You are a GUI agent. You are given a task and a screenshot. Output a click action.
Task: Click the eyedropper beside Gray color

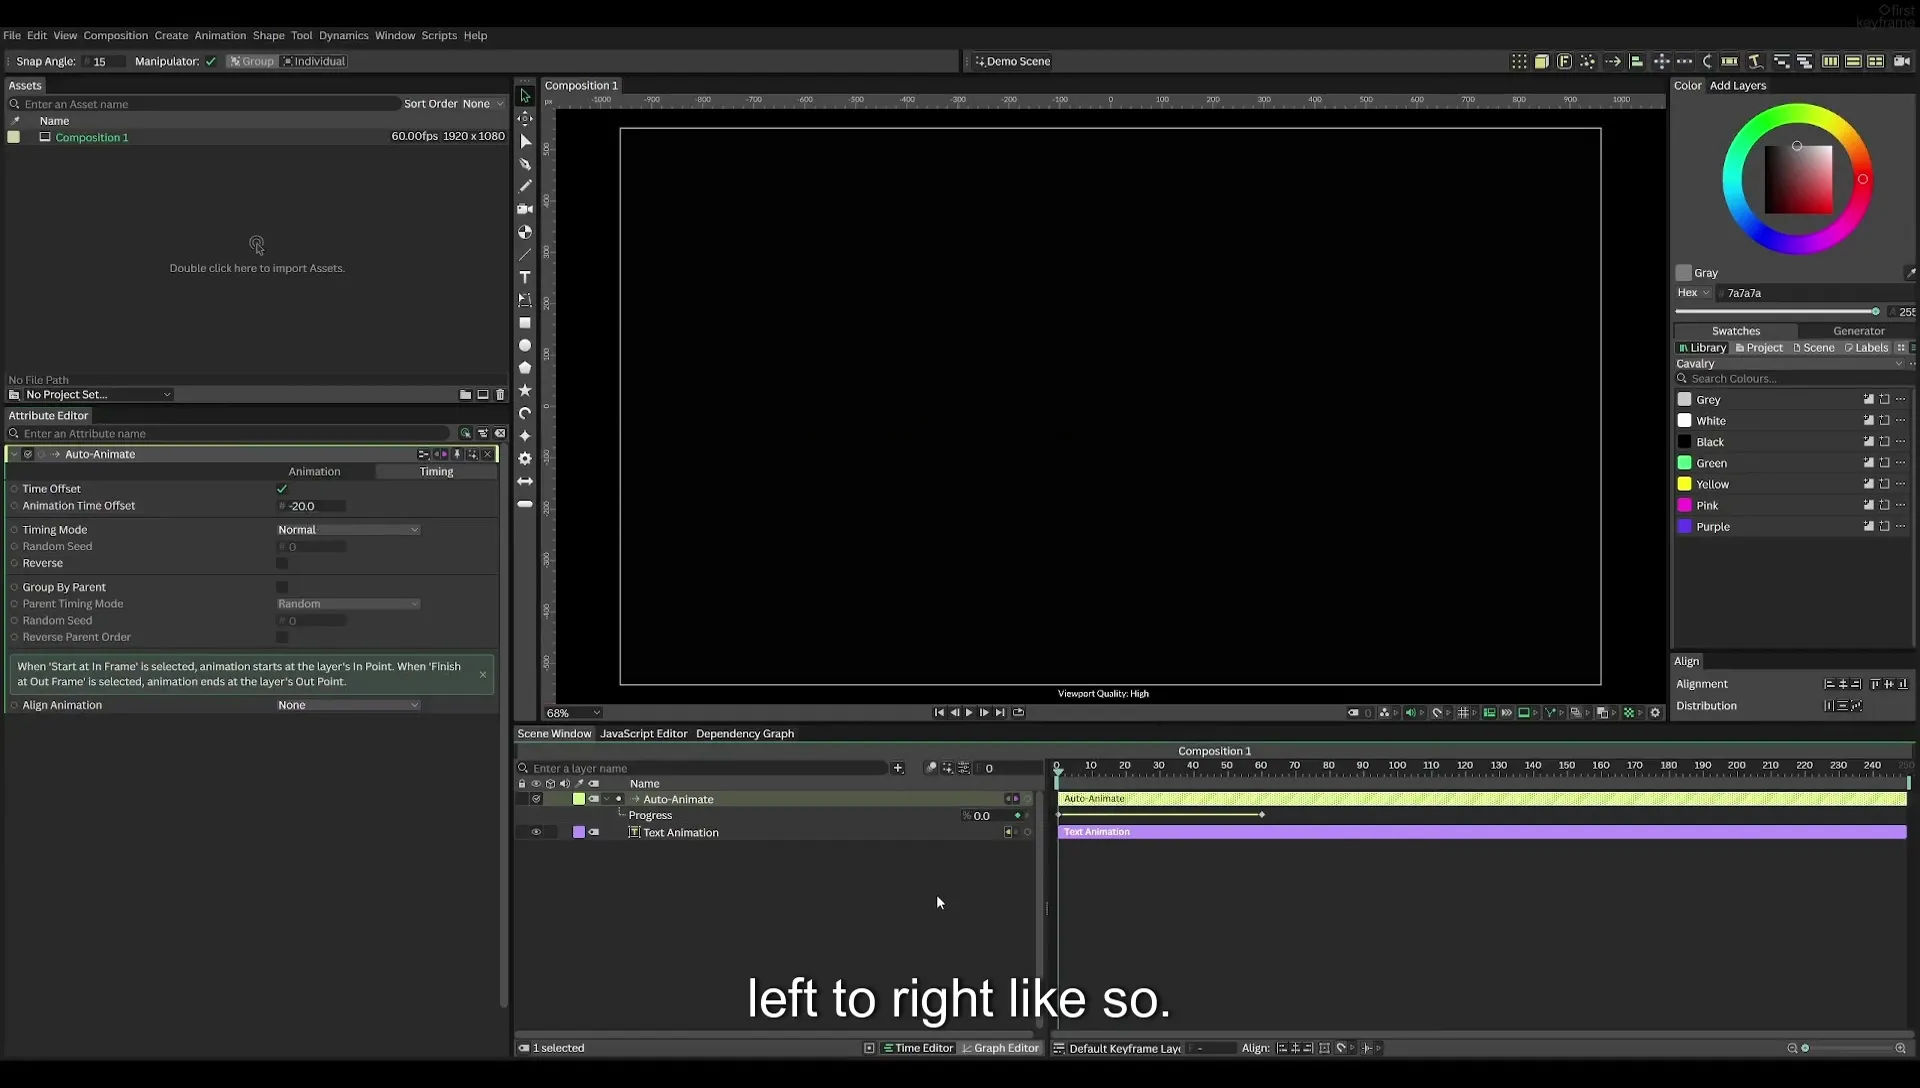[1909, 273]
